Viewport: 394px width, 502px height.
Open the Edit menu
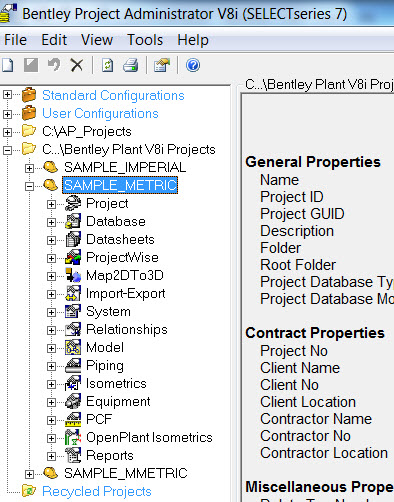[54, 40]
